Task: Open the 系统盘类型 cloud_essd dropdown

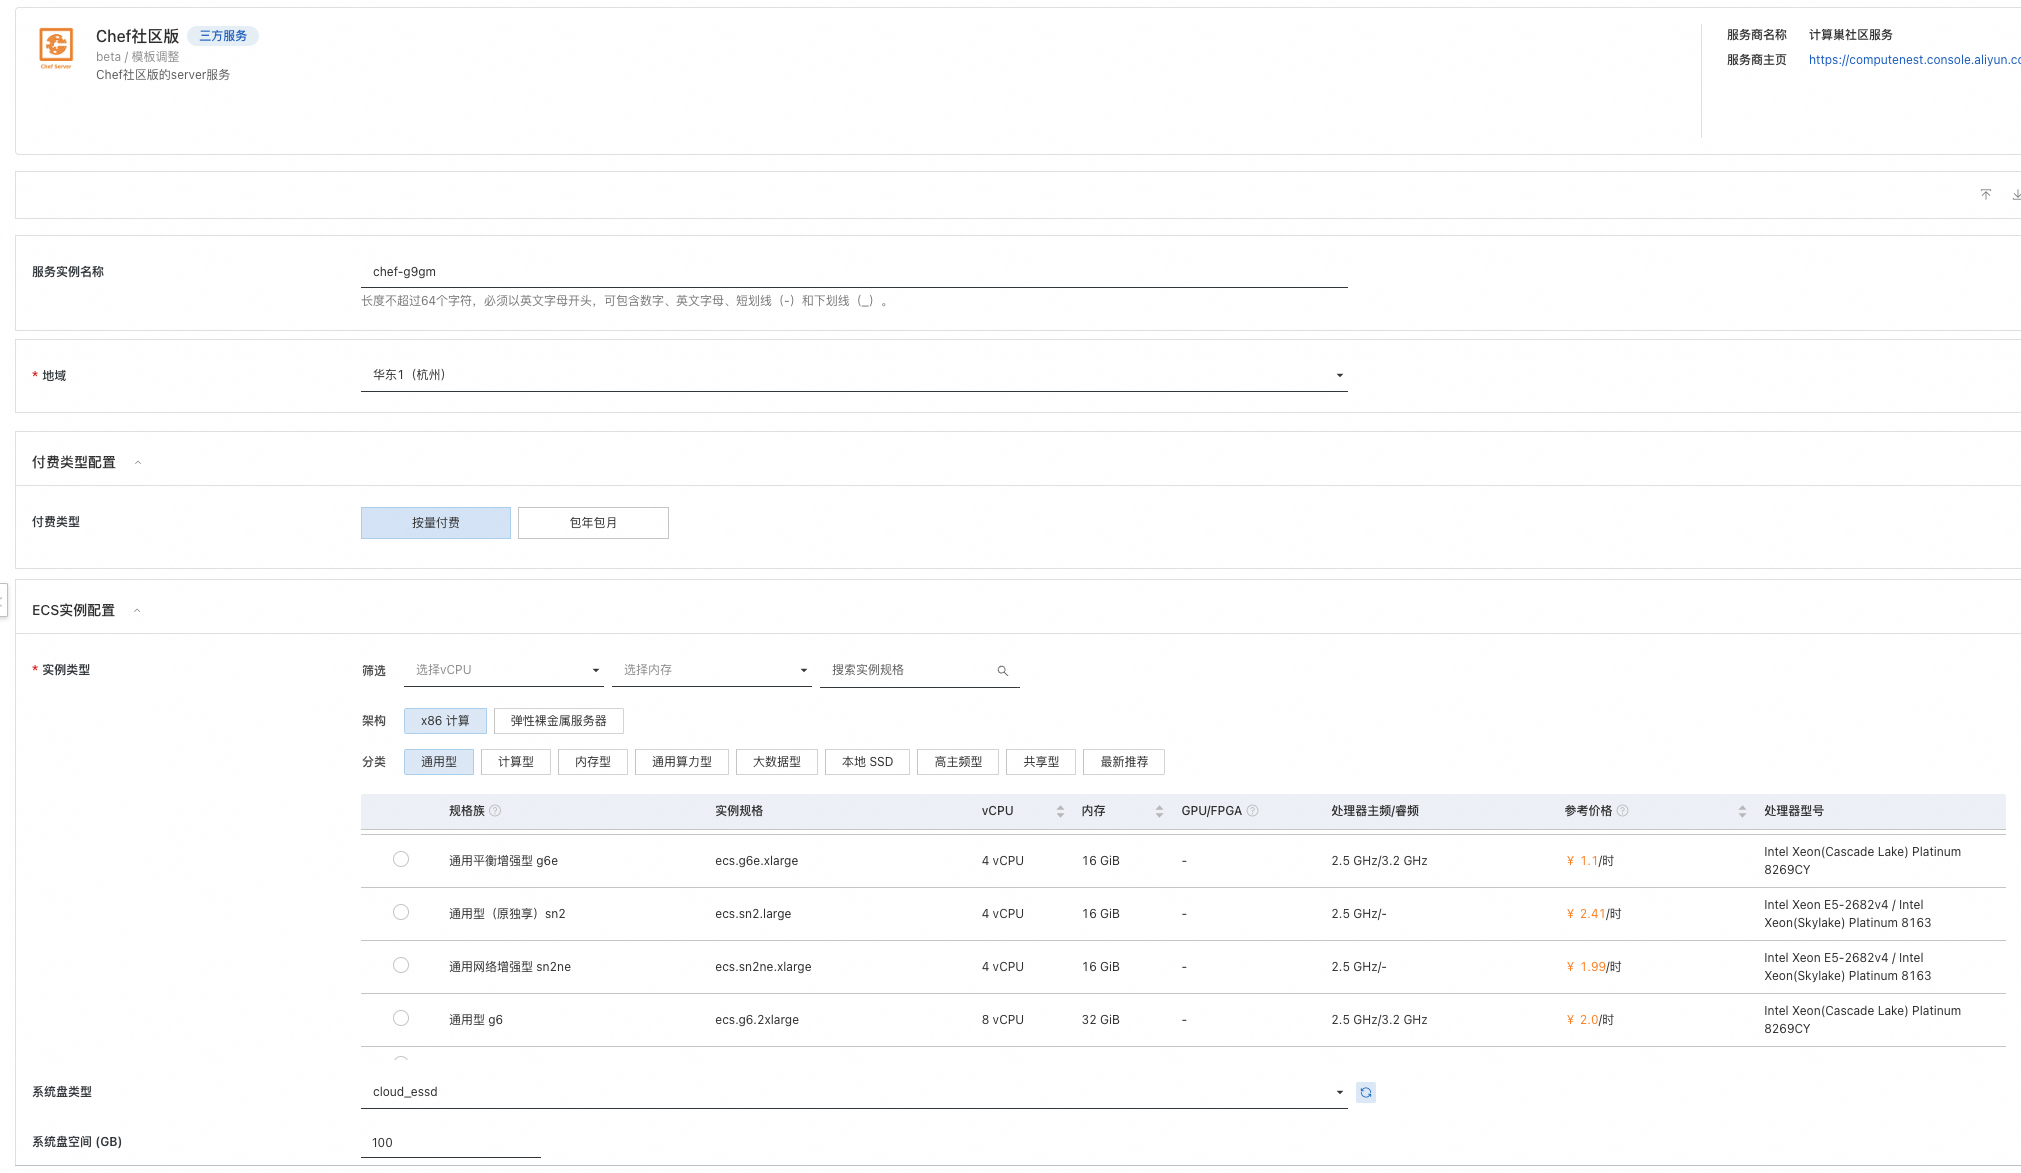Action: [854, 1092]
